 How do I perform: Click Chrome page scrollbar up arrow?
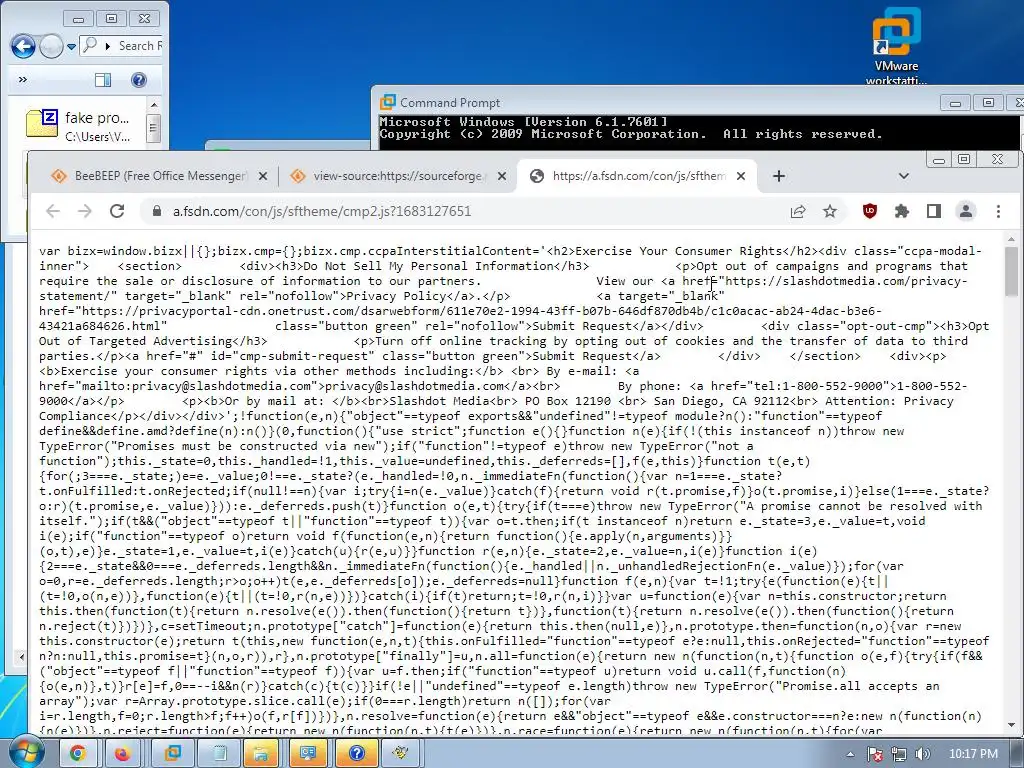[x=1011, y=240]
